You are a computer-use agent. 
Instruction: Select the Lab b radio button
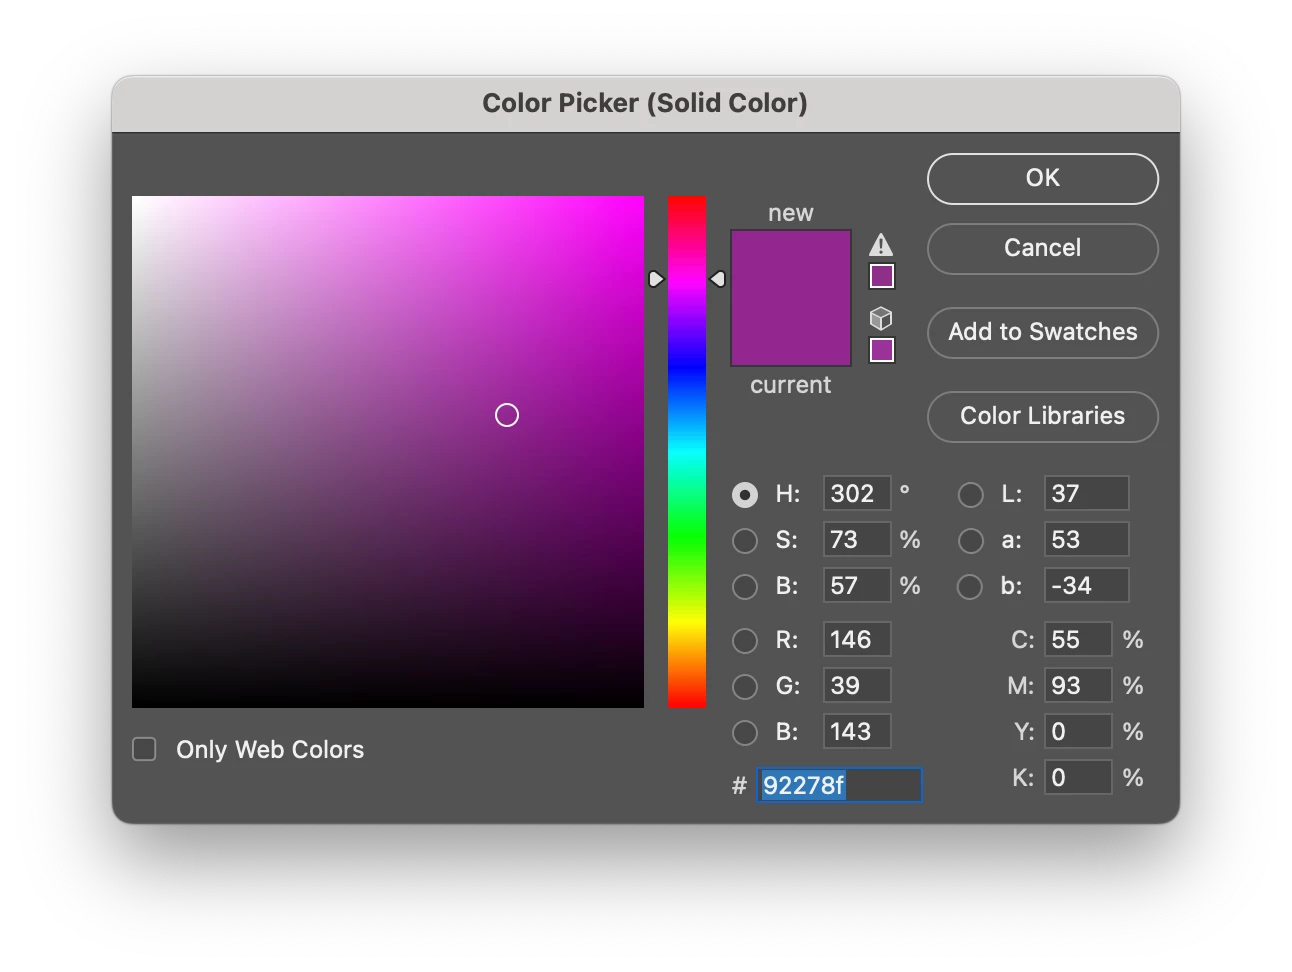tap(971, 587)
